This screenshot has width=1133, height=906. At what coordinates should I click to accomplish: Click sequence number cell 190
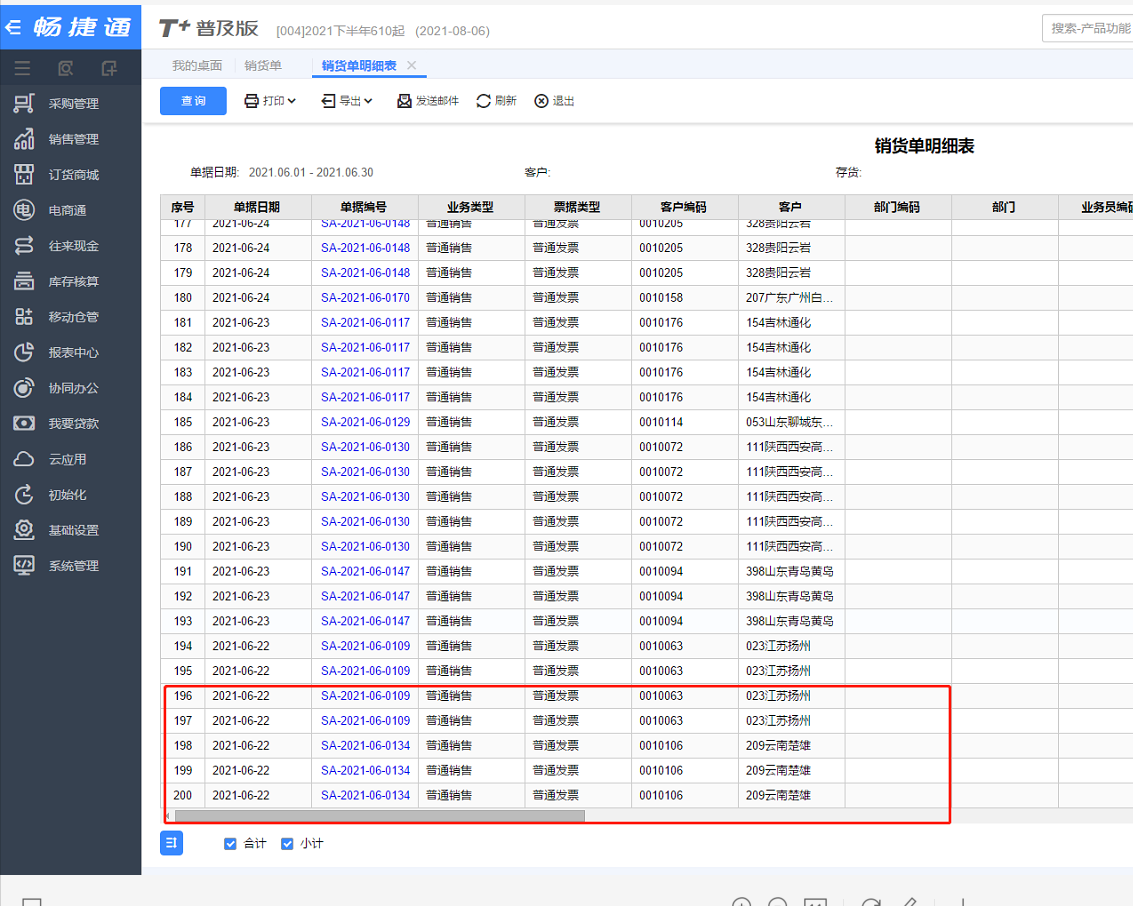(x=183, y=547)
